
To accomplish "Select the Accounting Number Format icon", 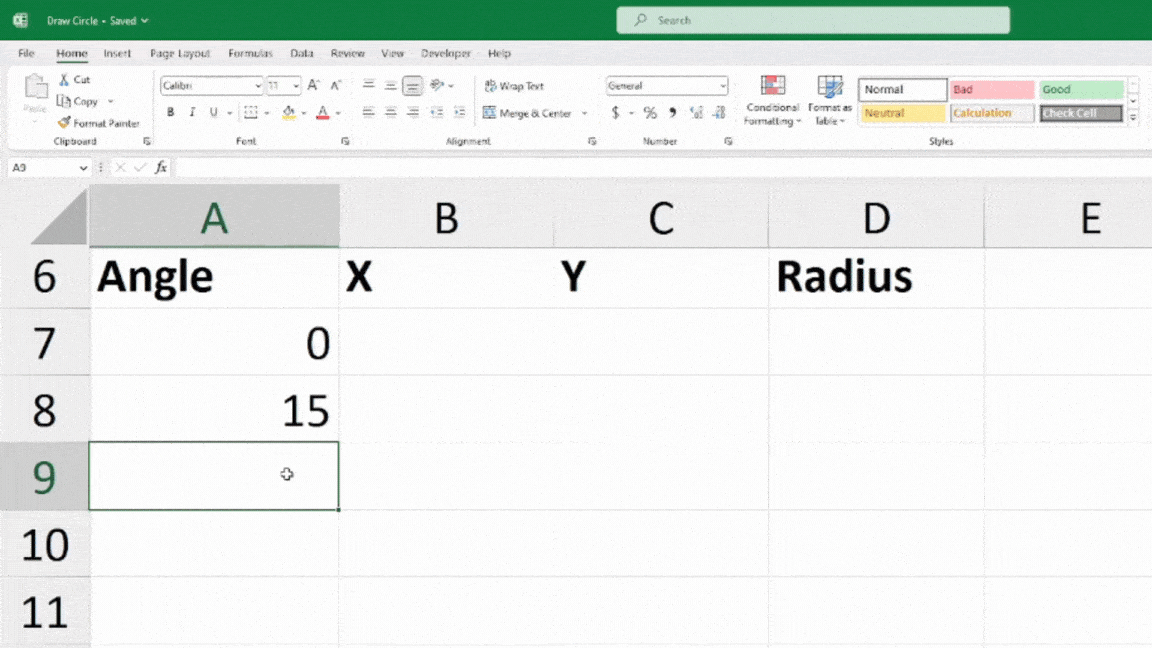I will (x=614, y=112).
